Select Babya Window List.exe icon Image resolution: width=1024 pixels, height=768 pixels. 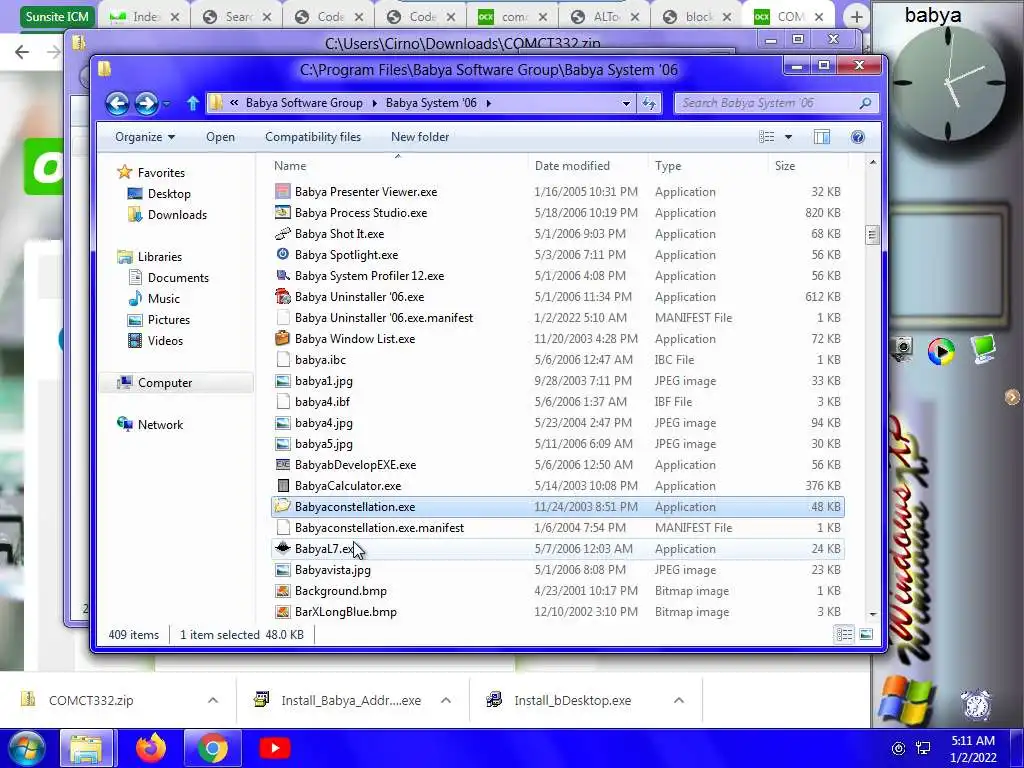(x=283, y=338)
